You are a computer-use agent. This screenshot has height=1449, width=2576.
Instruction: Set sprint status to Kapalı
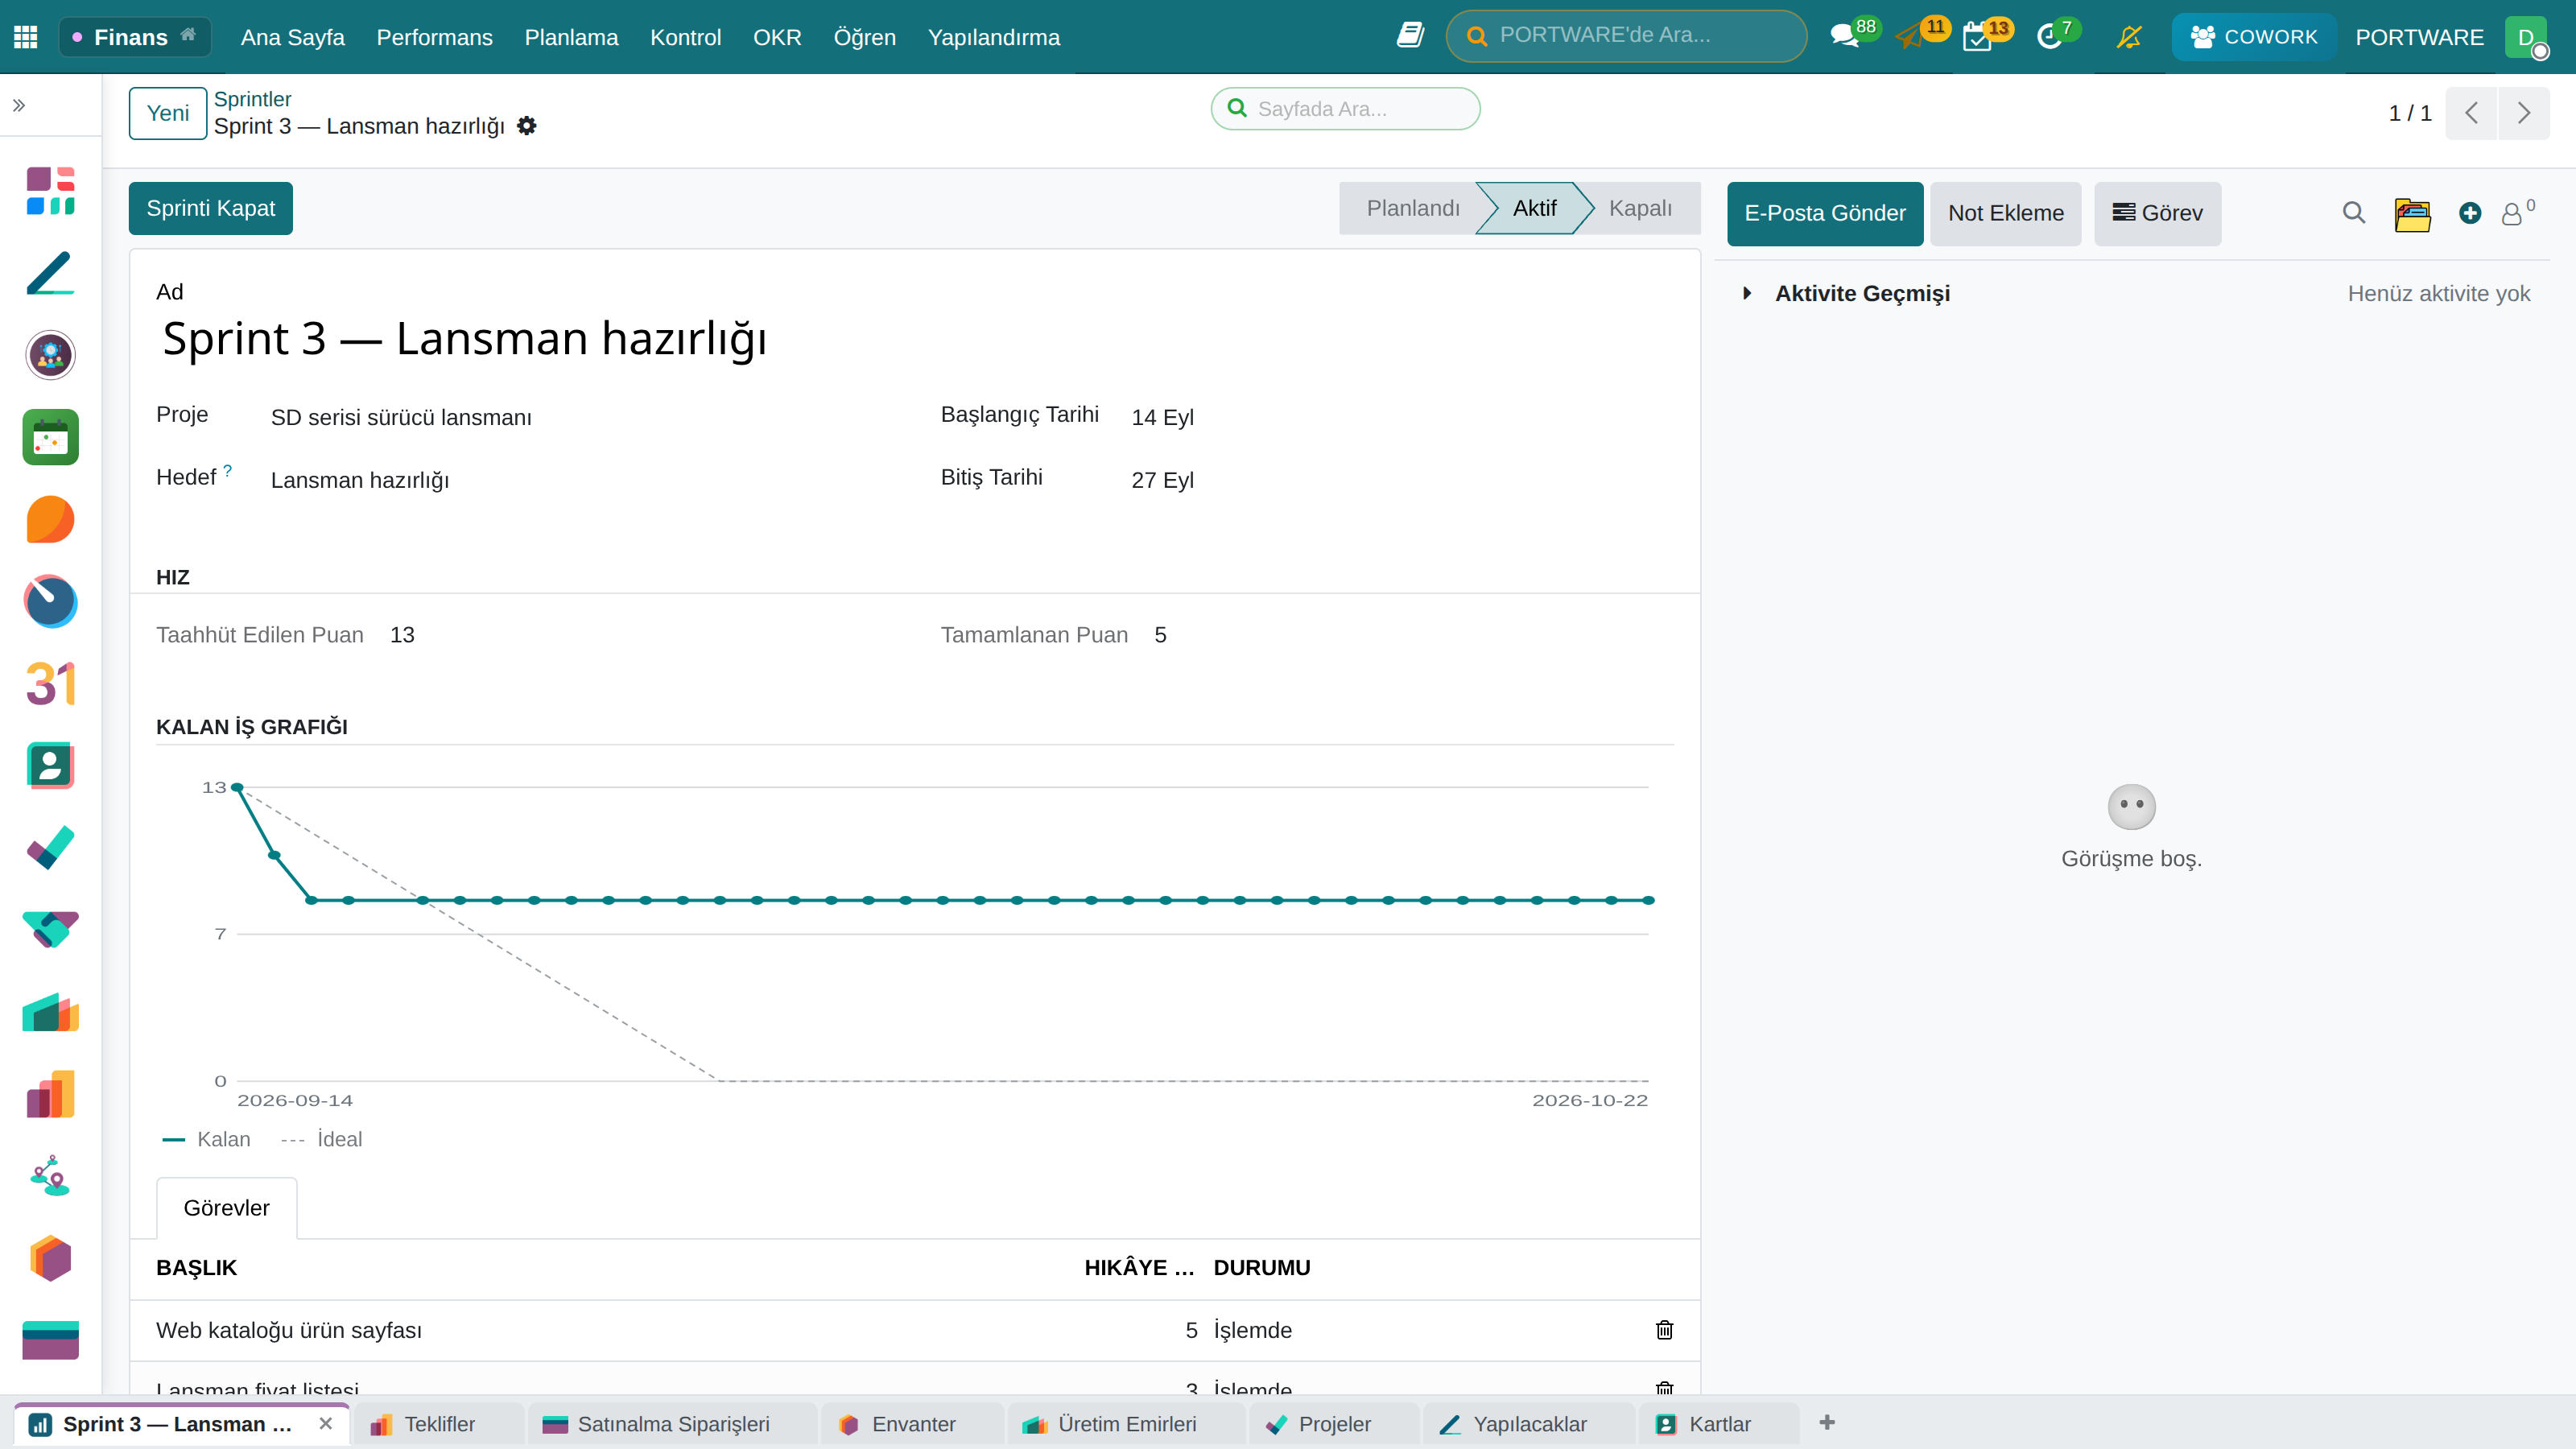click(1640, 208)
